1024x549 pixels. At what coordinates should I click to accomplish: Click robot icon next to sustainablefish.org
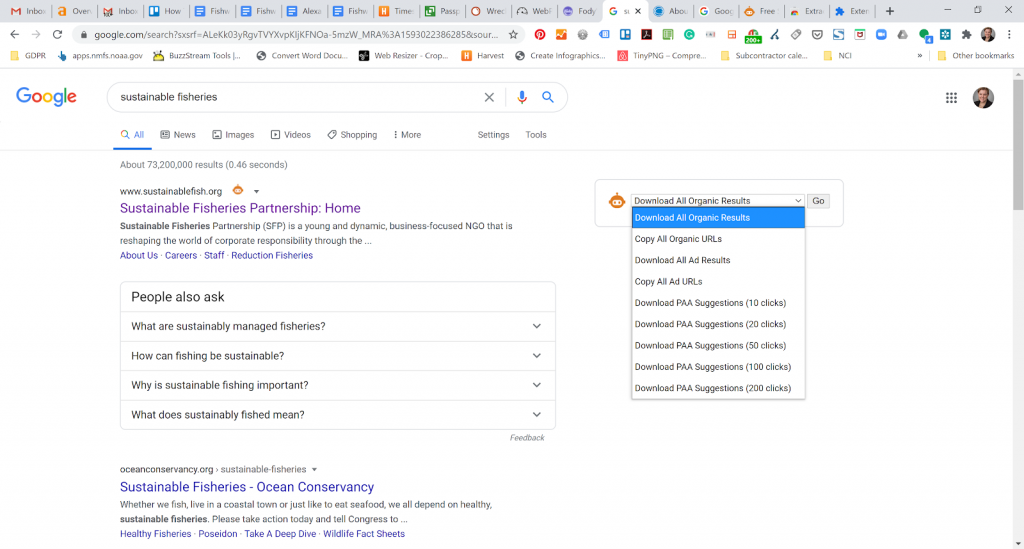tap(238, 190)
